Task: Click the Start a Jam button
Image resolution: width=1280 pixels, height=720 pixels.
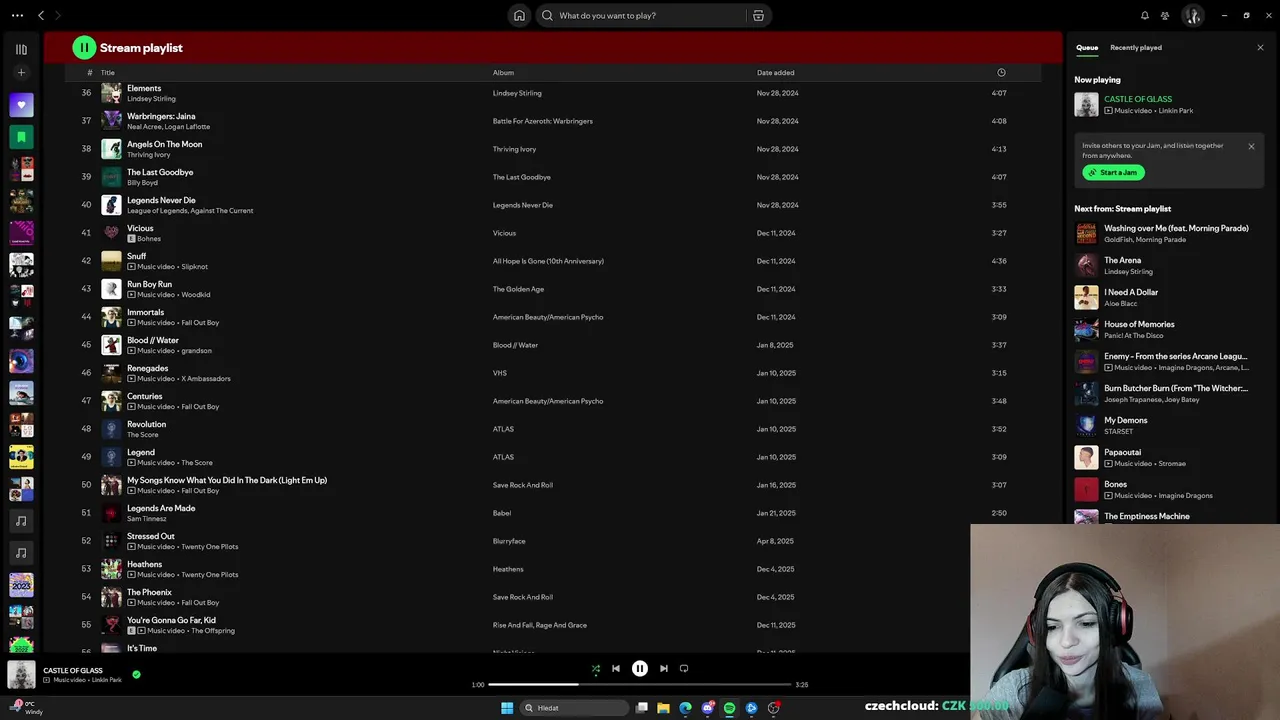Action: [x=1113, y=172]
